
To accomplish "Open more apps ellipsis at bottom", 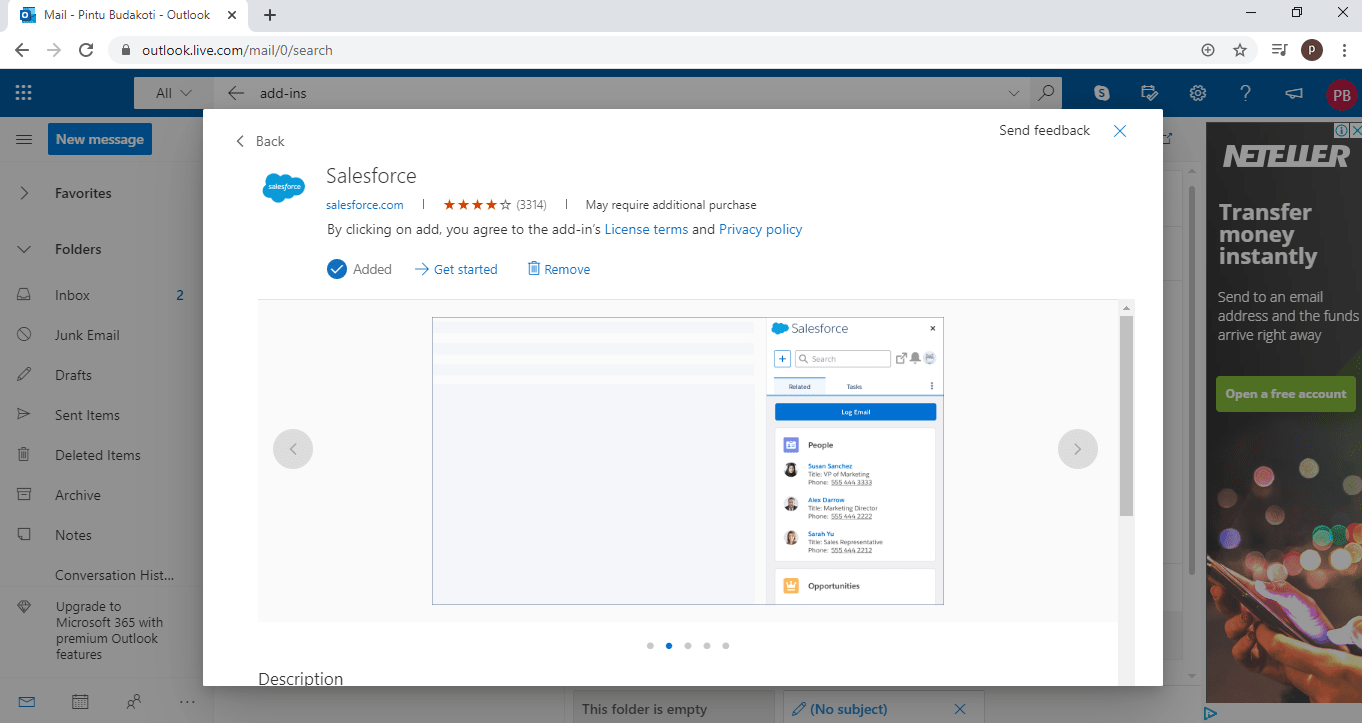I will [x=187, y=702].
